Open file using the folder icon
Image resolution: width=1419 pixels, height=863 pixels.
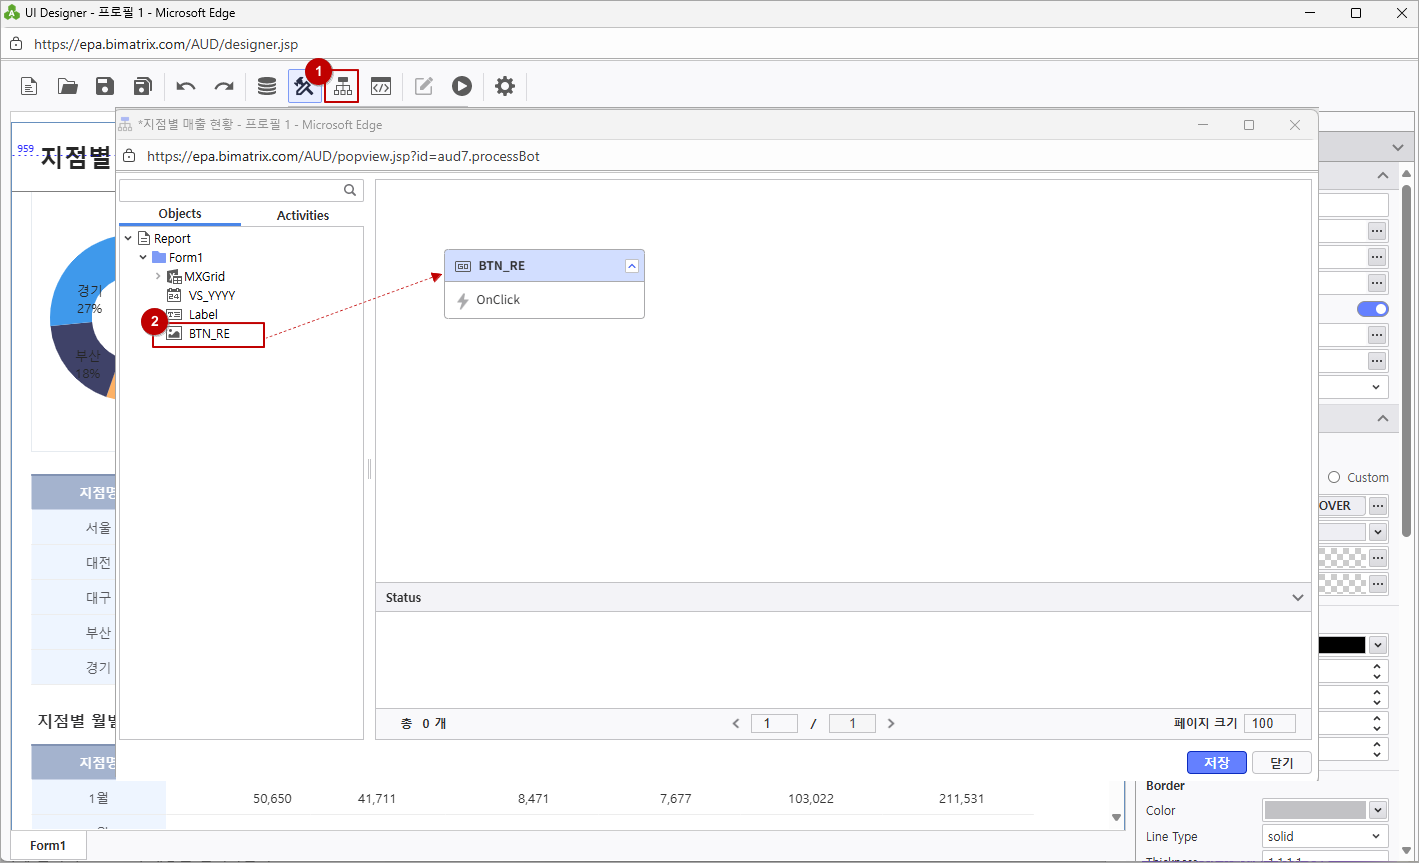click(67, 86)
